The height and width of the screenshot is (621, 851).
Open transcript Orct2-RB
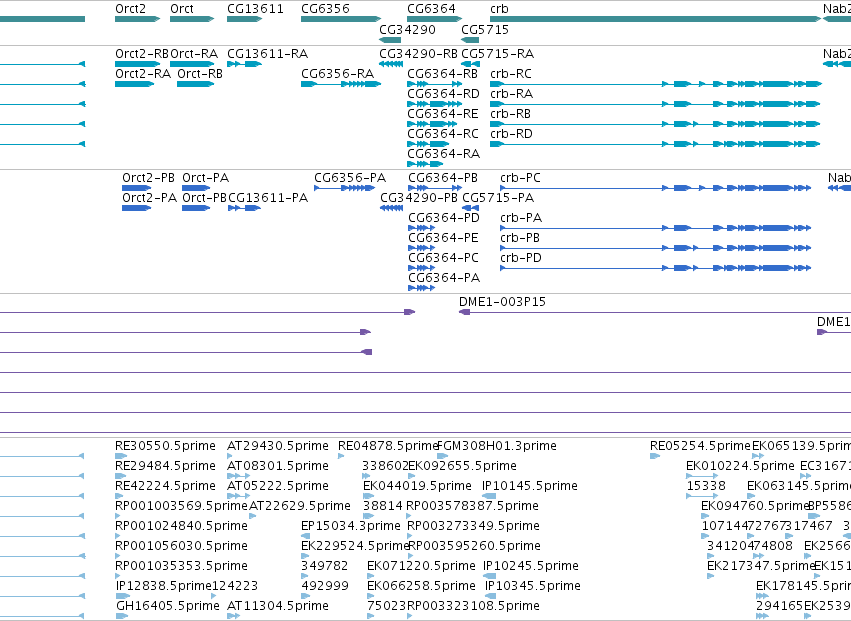(x=142, y=54)
